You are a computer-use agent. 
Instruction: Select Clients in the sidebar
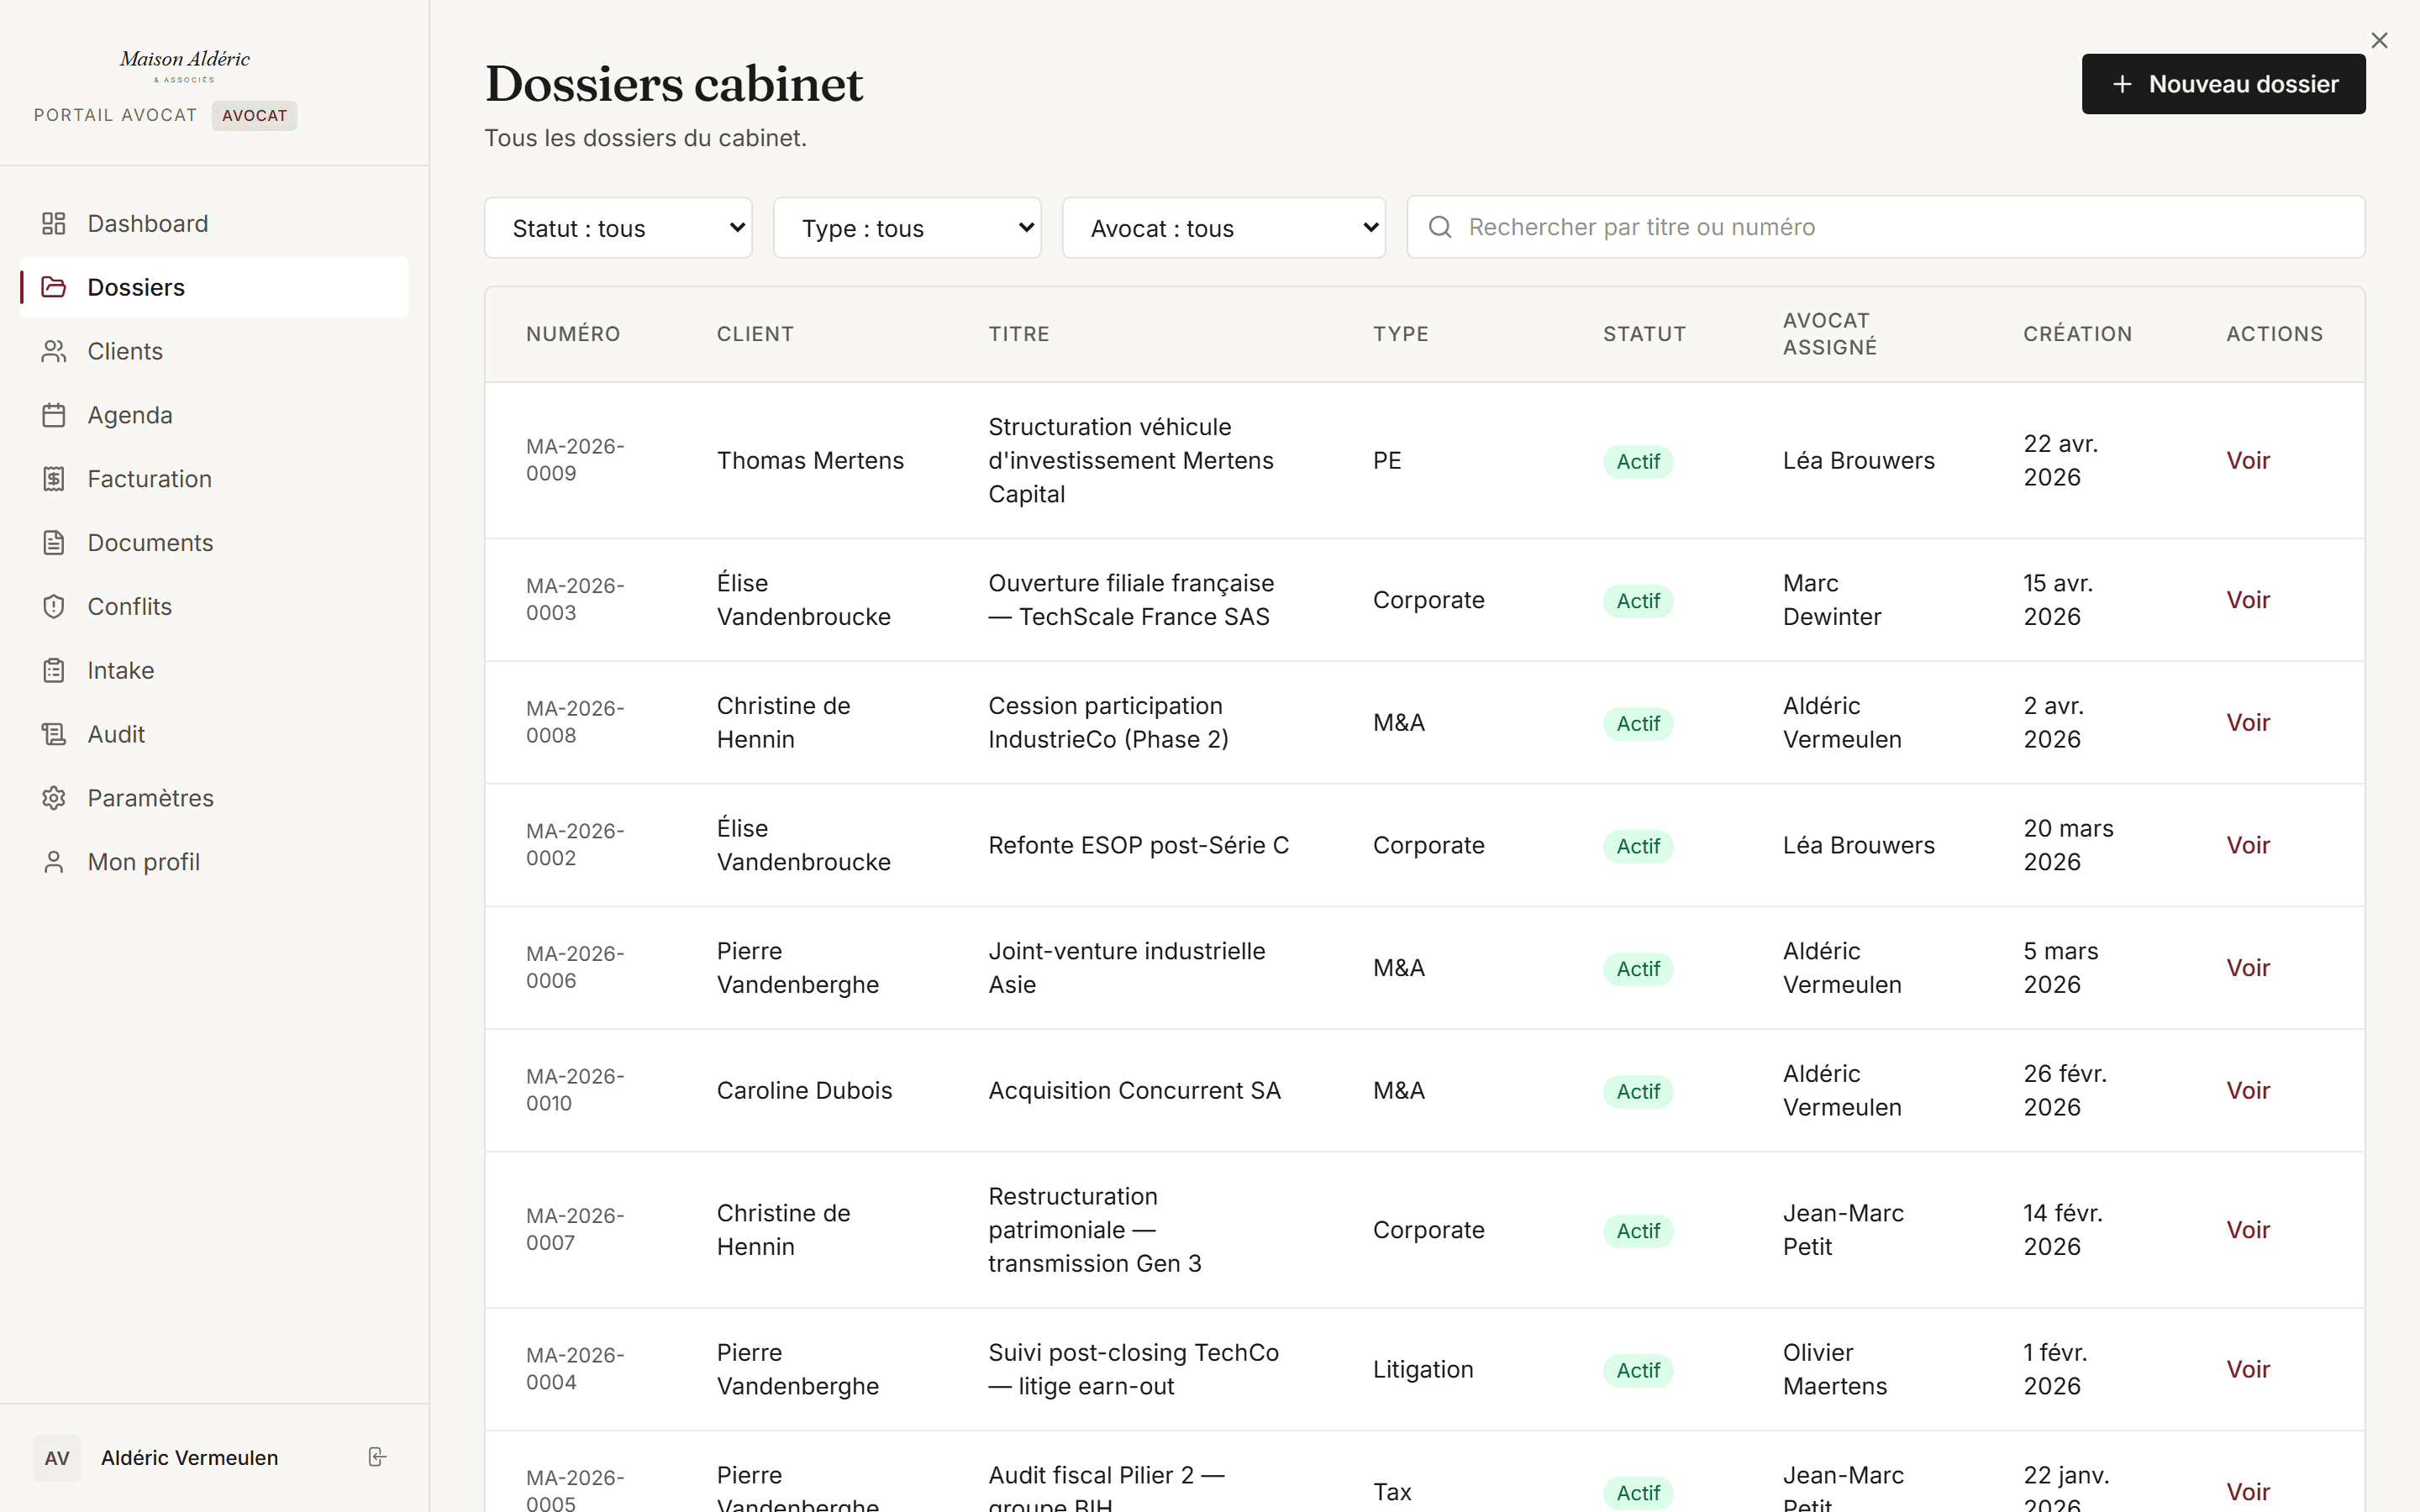(214, 351)
